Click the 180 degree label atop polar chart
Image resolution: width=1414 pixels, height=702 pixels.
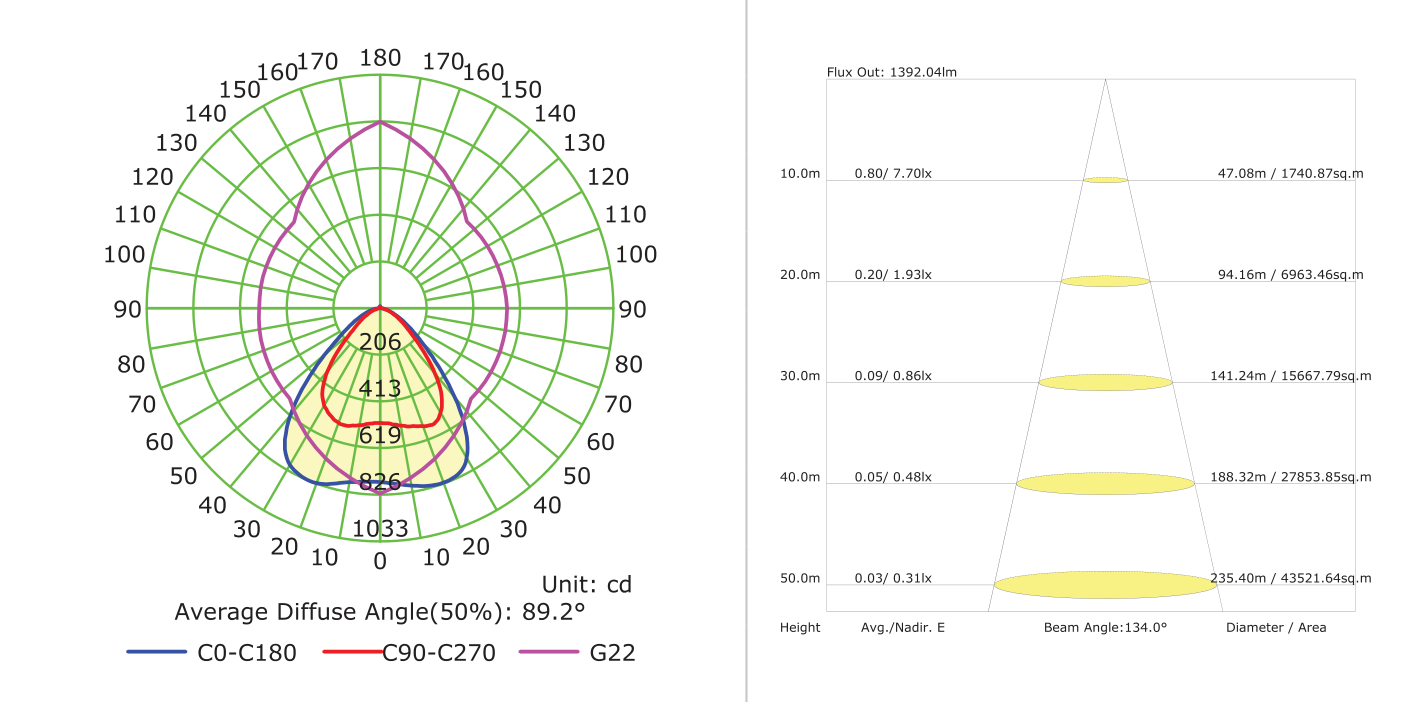coord(380,58)
